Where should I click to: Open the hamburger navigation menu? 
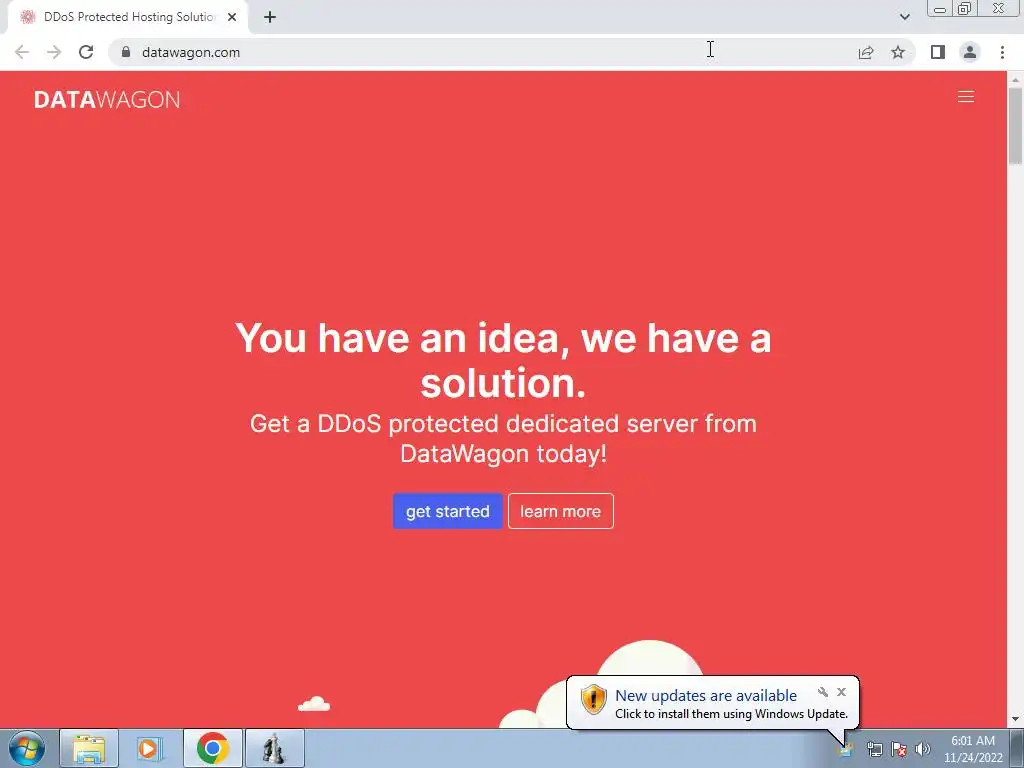coord(965,97)
